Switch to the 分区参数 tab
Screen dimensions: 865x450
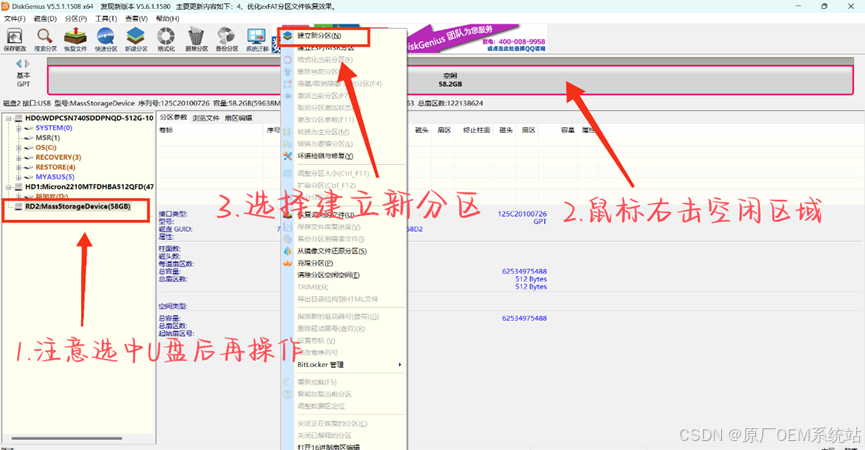point(173,117)
